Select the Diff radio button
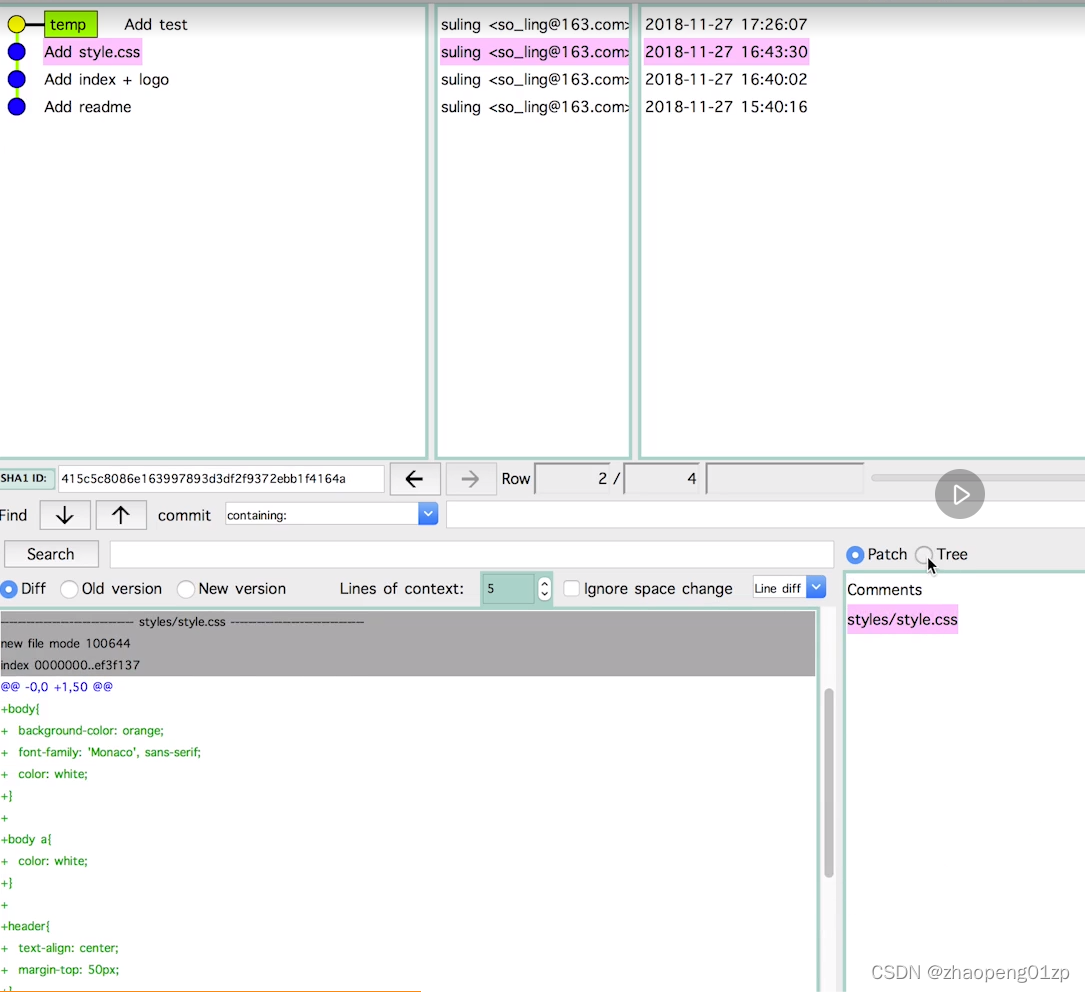Screen dimensions: 1085x992 pyautogui.click(x=9, y=589)
